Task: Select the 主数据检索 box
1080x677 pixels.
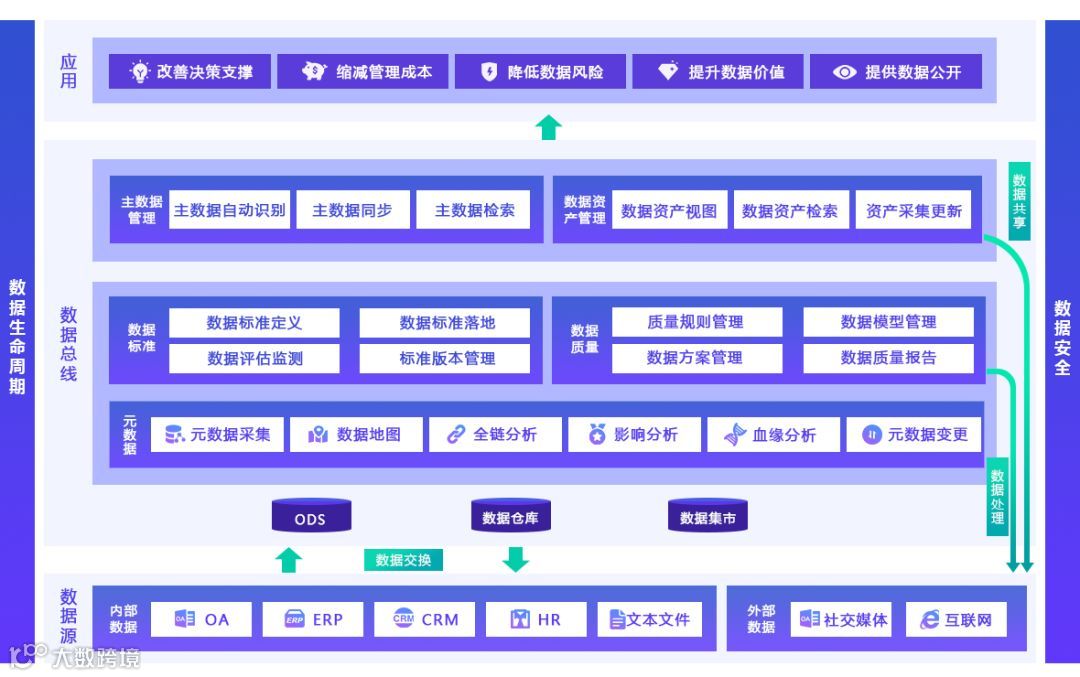Action: 474,210
